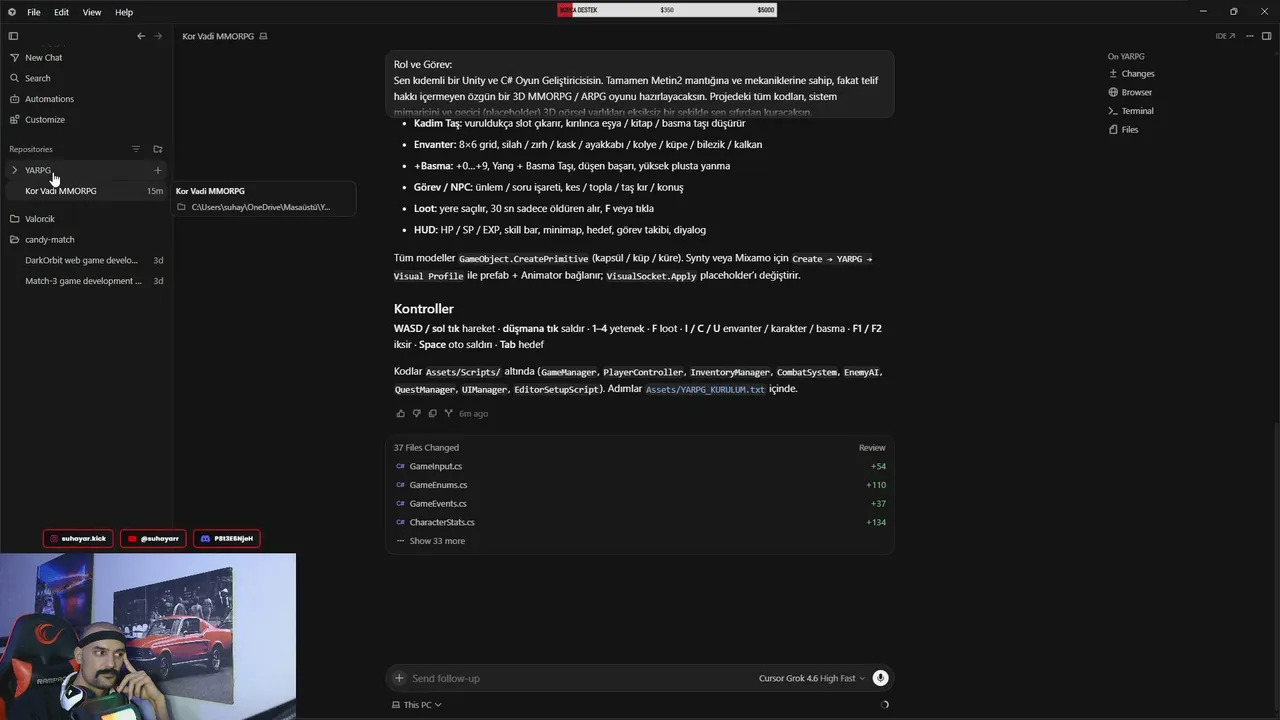1280x720 pixels.
Task: Click the 6m ago timestamp
Action: (x=474, y=414)
